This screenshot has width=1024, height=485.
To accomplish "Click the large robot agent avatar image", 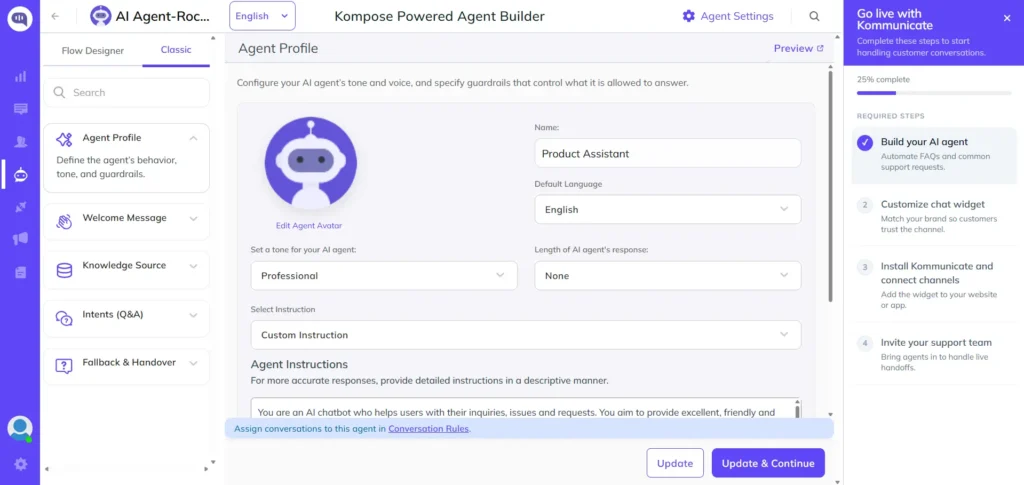I will pos(311,163).
